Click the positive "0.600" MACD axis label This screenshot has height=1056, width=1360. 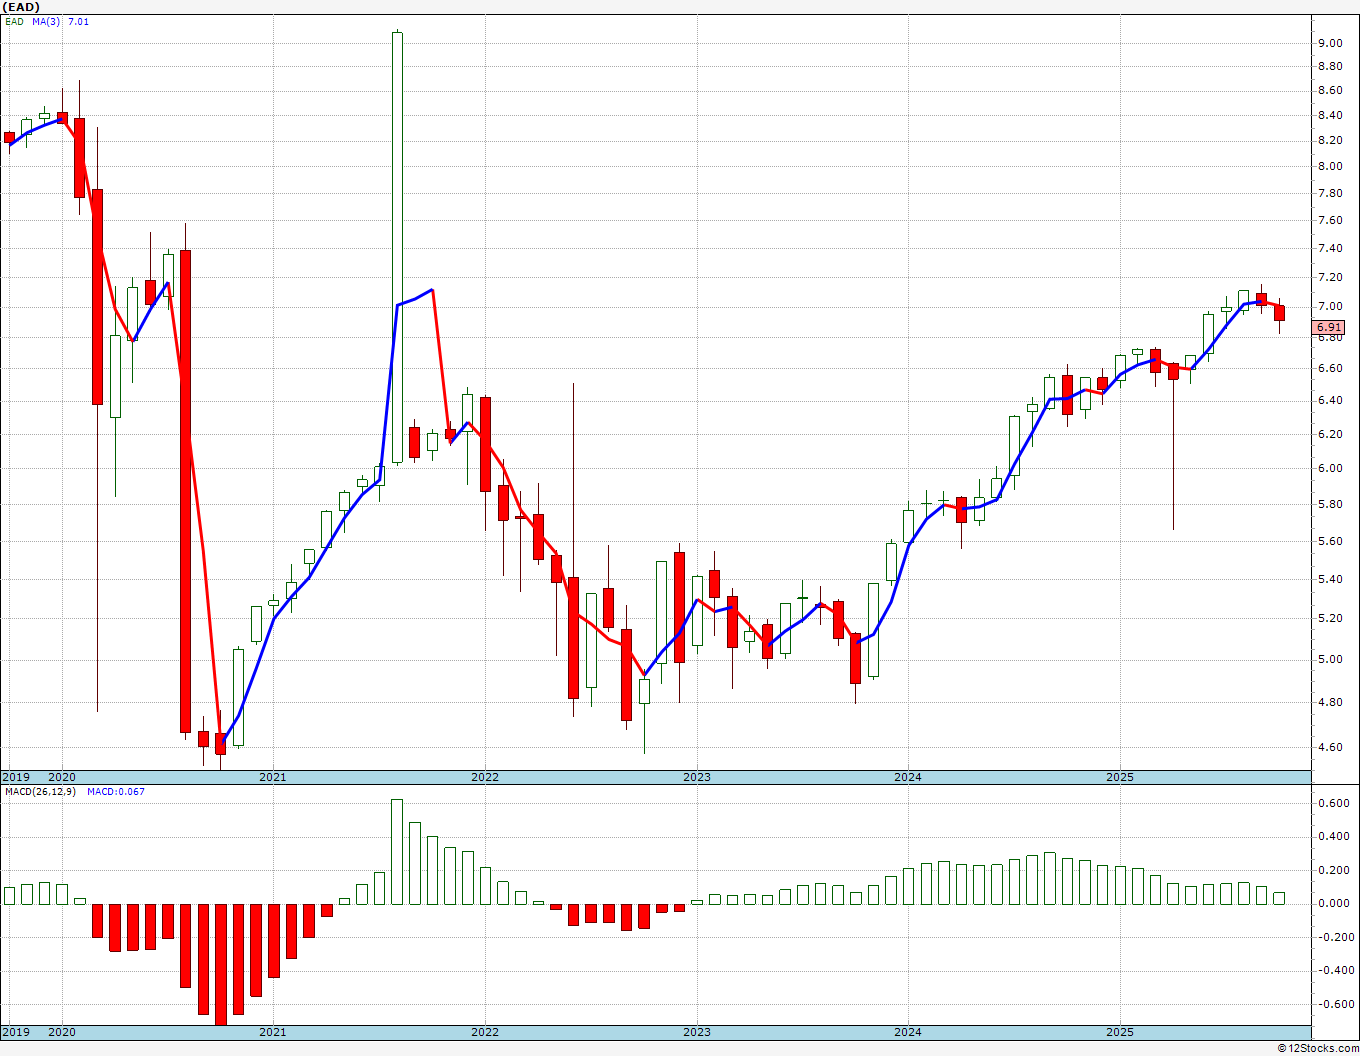1333,803
